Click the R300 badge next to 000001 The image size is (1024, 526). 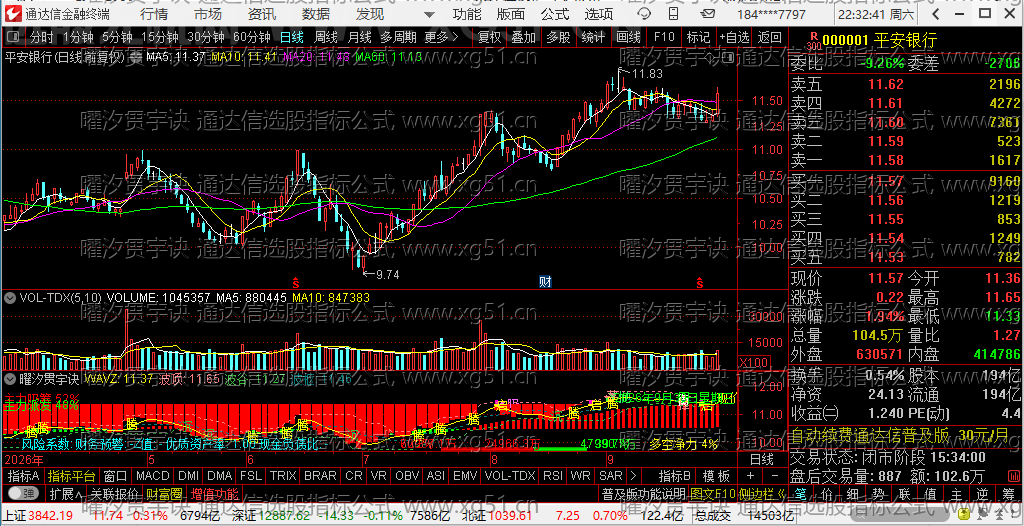tap(813, 41)
